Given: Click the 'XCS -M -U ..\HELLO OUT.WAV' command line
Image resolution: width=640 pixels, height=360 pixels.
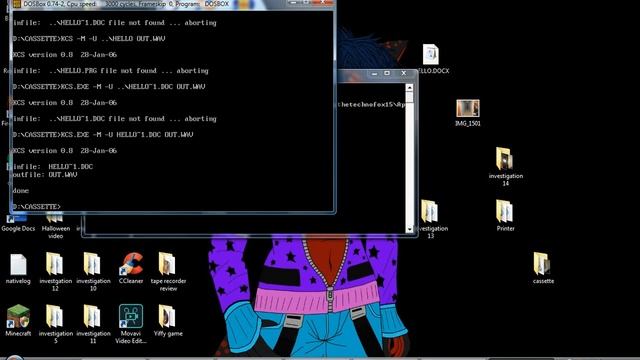Looking at the screenshot, I should click(x=89, y=39).
